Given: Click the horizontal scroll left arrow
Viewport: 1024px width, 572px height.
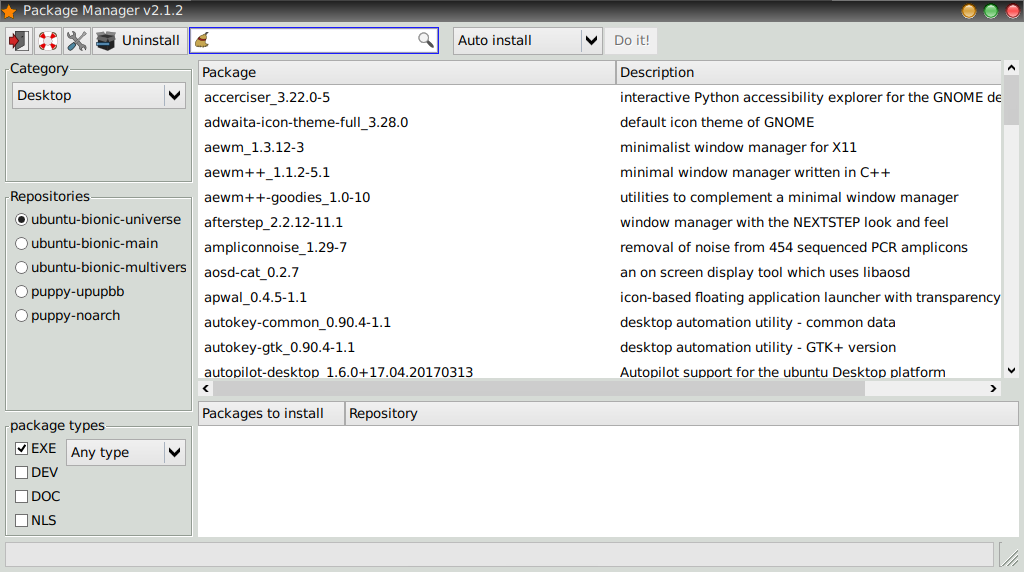Looking at the screenshot, I should 206,389.
